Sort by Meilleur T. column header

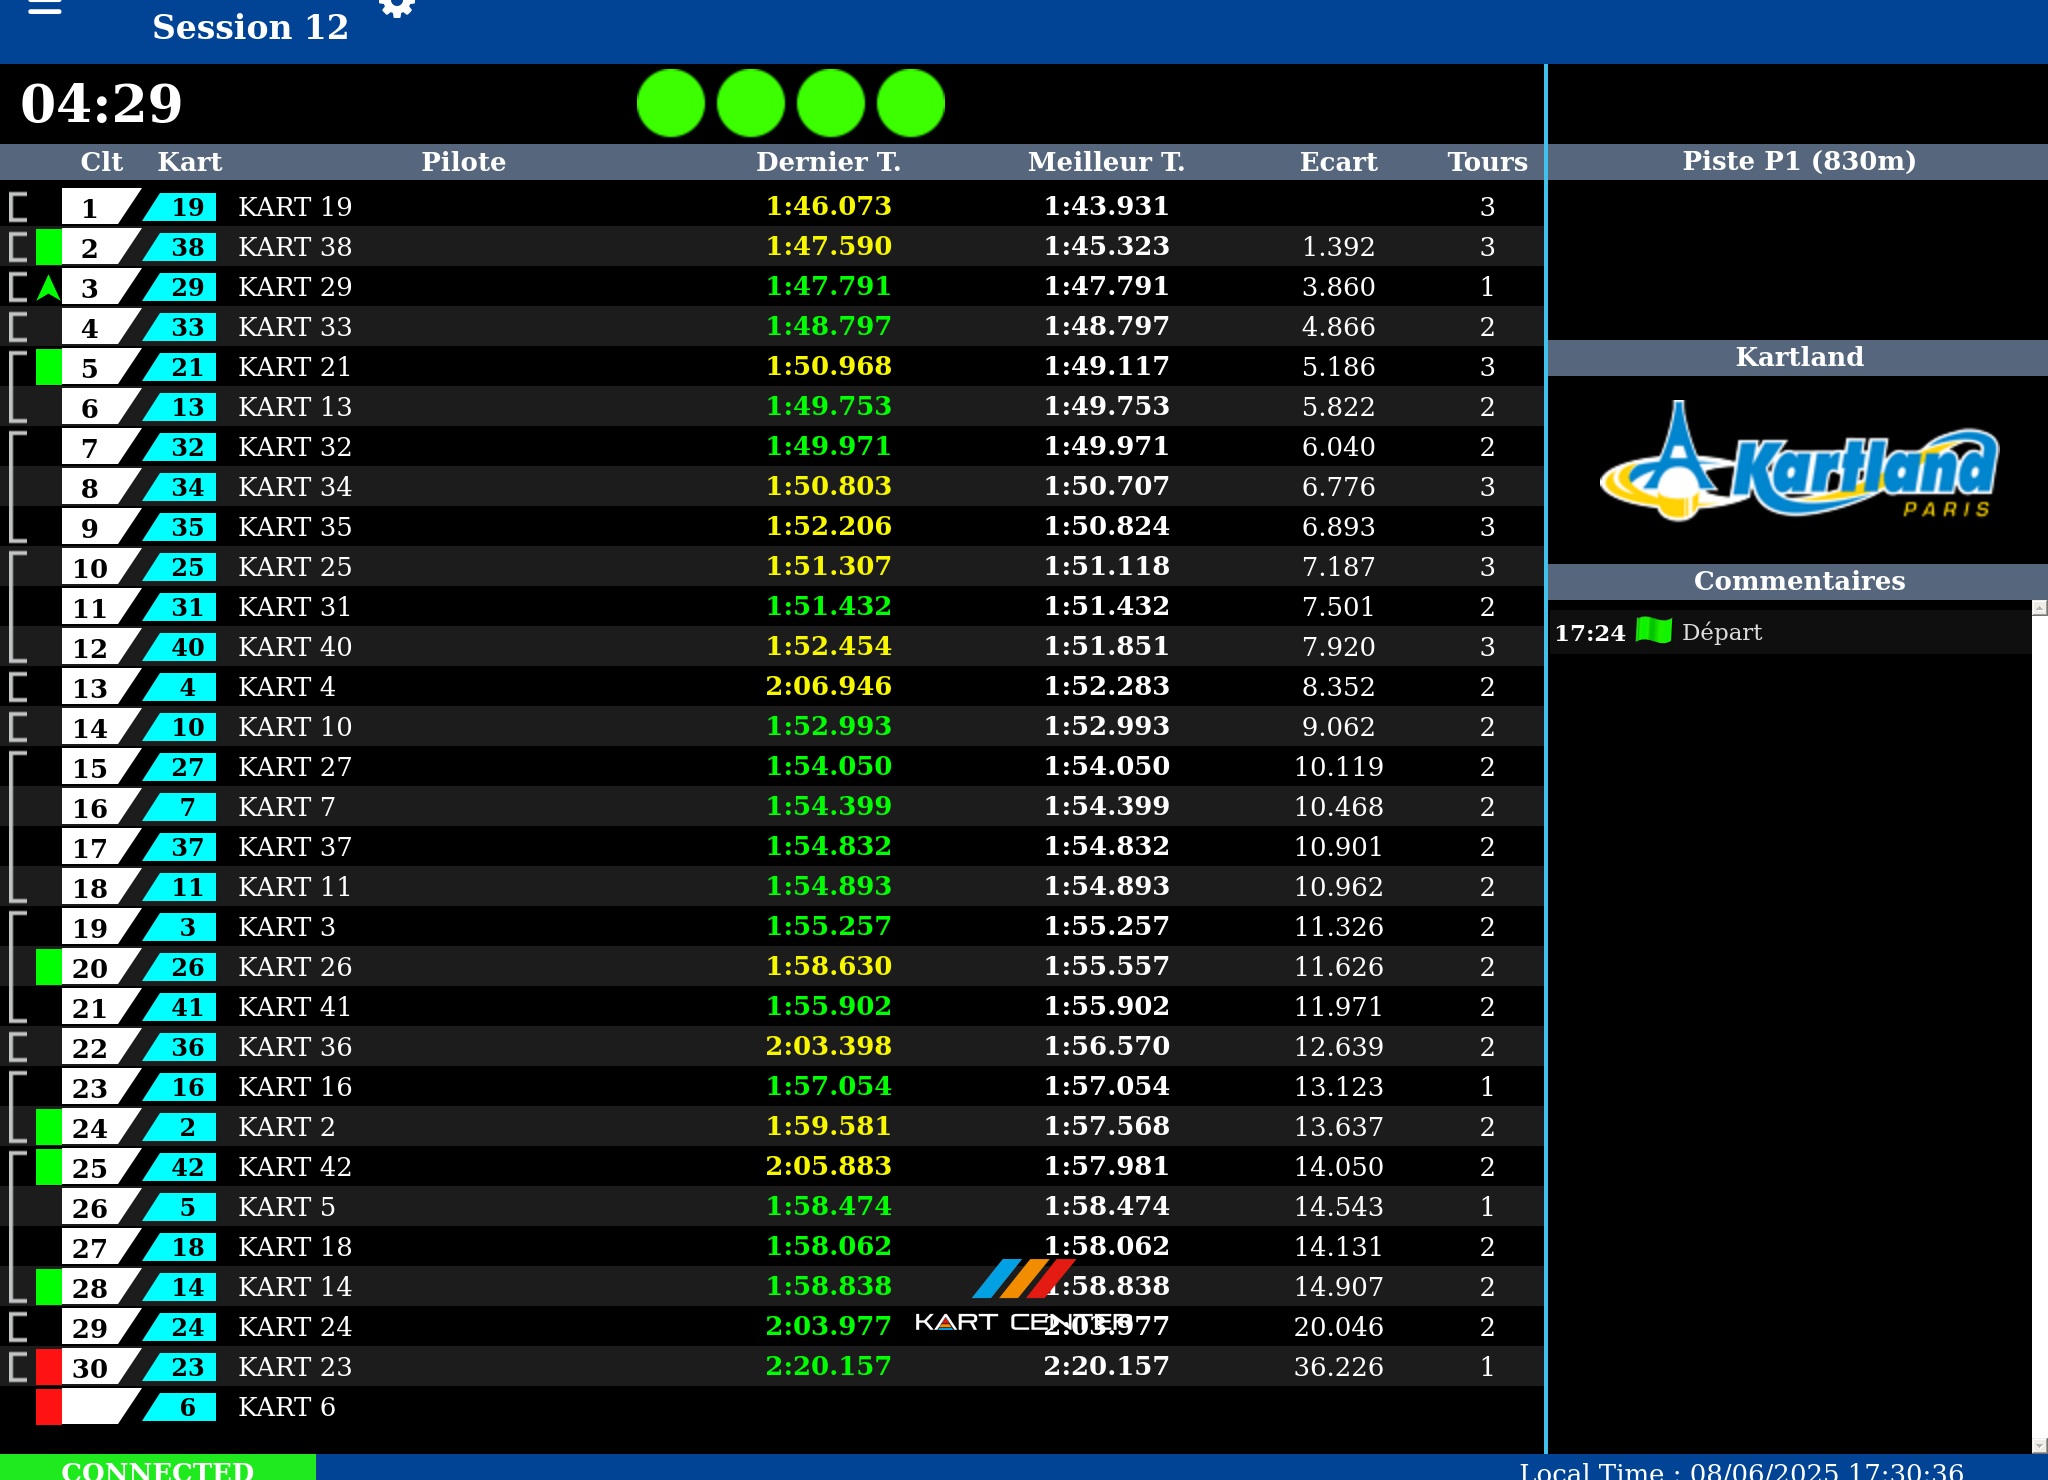tap(1106, 162)
